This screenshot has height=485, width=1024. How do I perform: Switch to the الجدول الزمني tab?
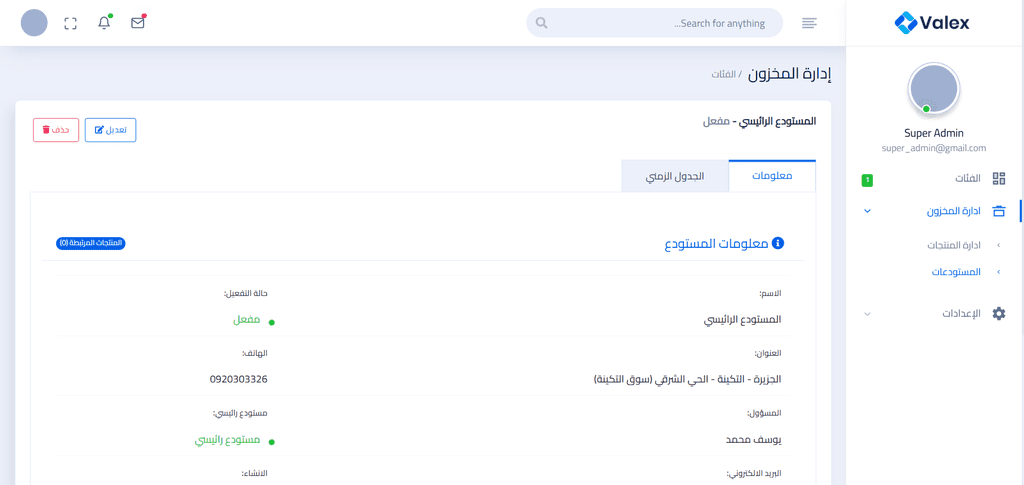click(x=675, y=176)
